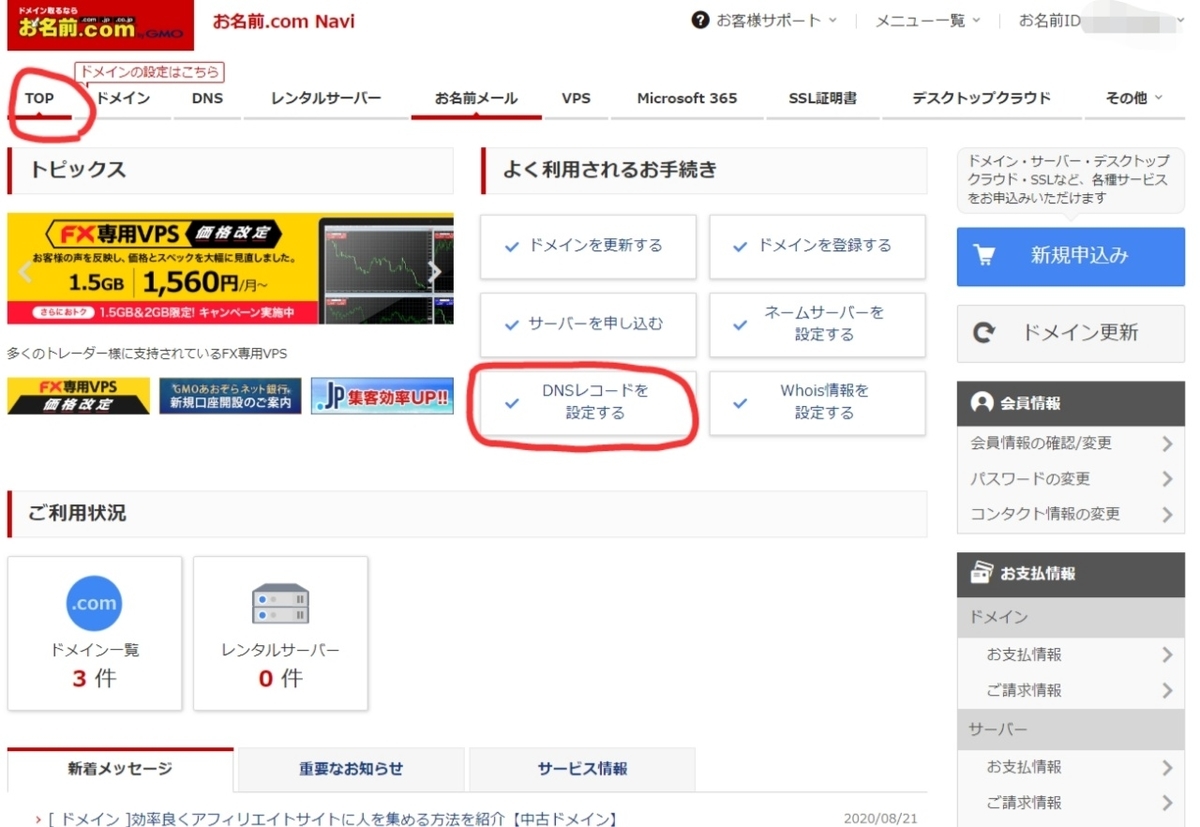Select the TOP navigation tab

40,98
